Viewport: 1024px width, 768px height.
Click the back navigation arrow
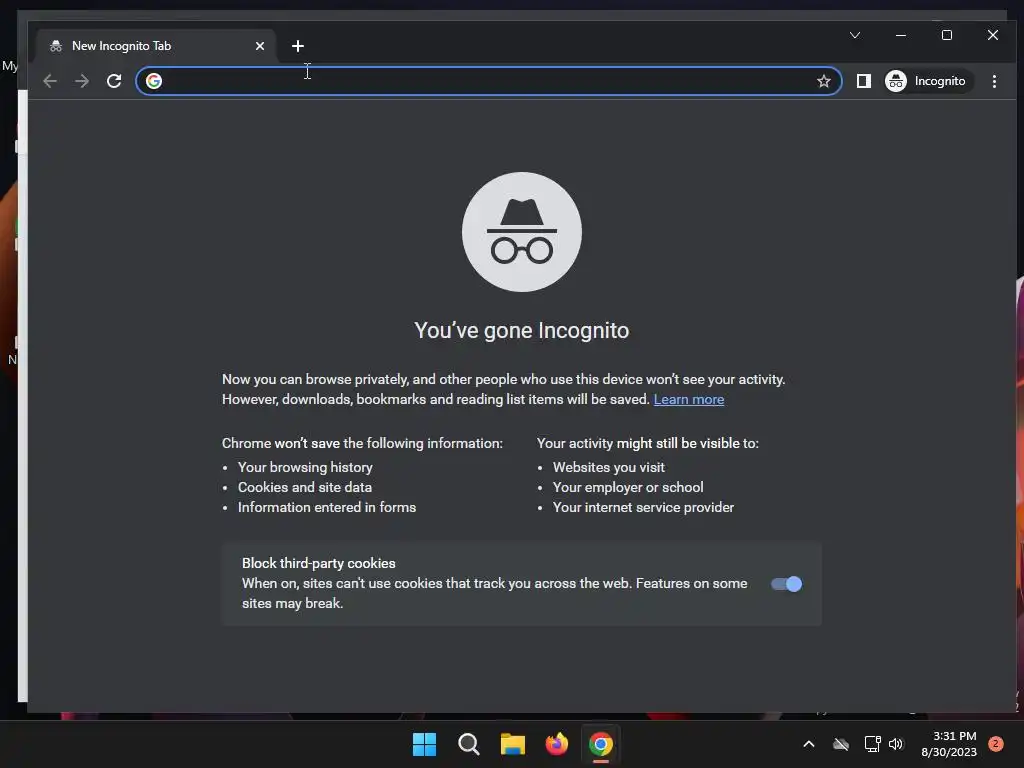[x=50, y=81]
